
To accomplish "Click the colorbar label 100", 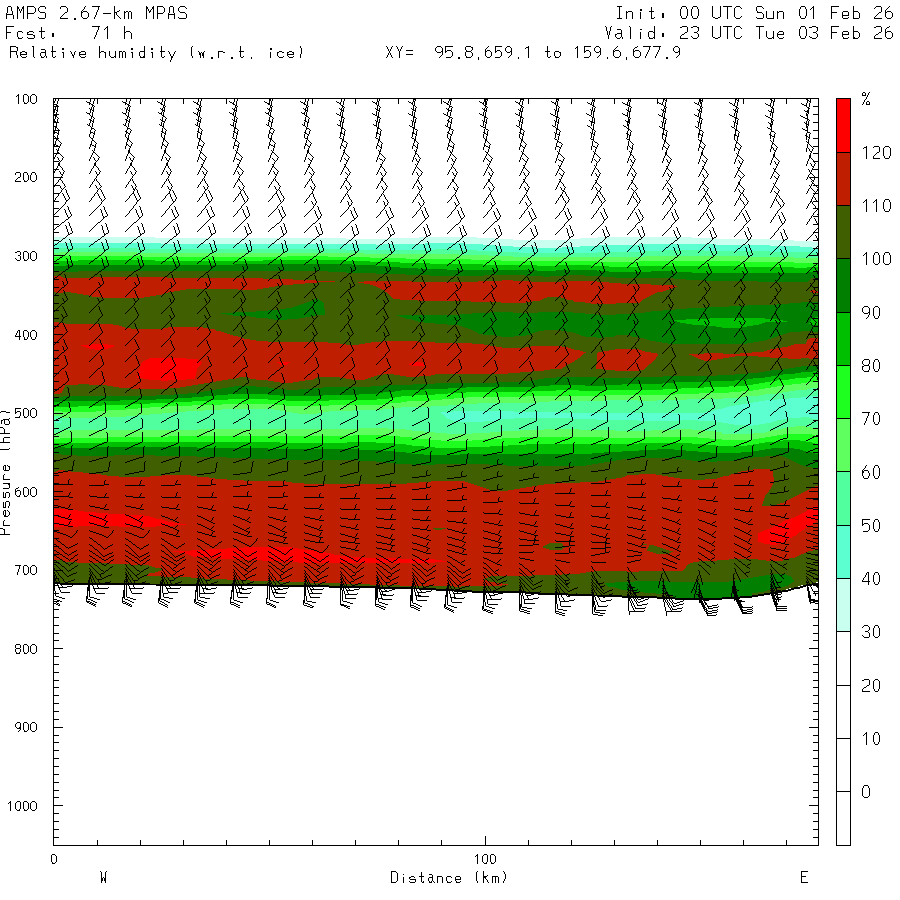I will (x=876, y=259).
